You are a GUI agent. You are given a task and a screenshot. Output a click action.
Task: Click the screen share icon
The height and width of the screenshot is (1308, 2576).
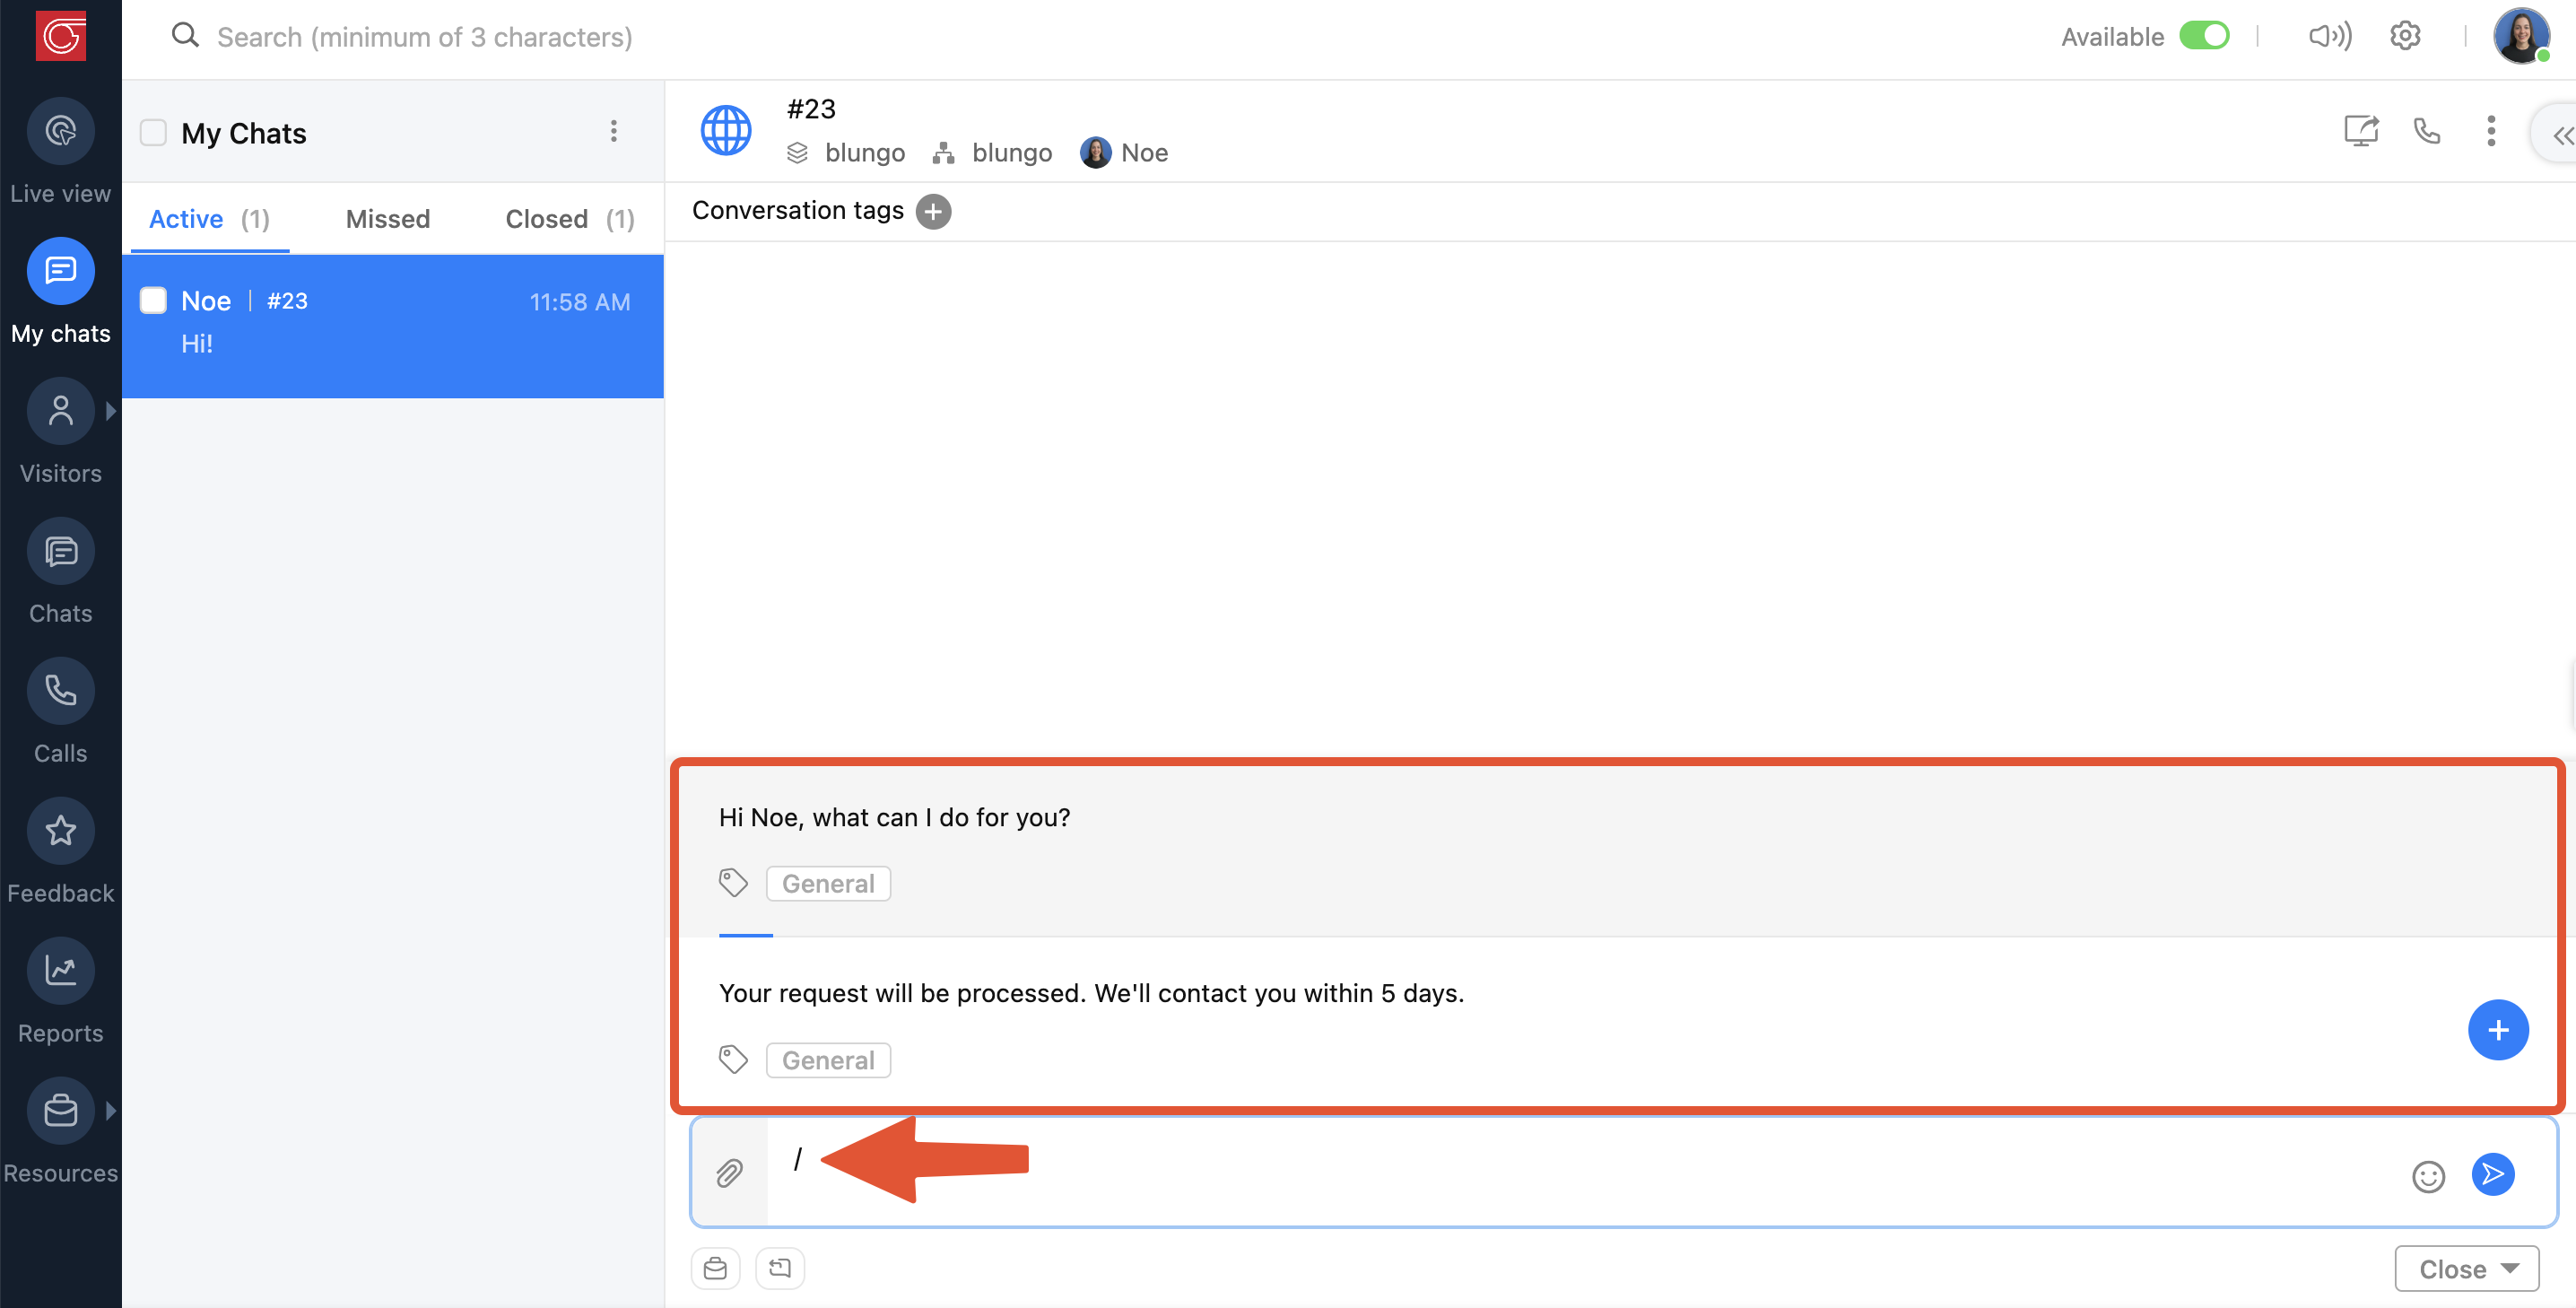pyautogui.click(x=2361, y=131)
